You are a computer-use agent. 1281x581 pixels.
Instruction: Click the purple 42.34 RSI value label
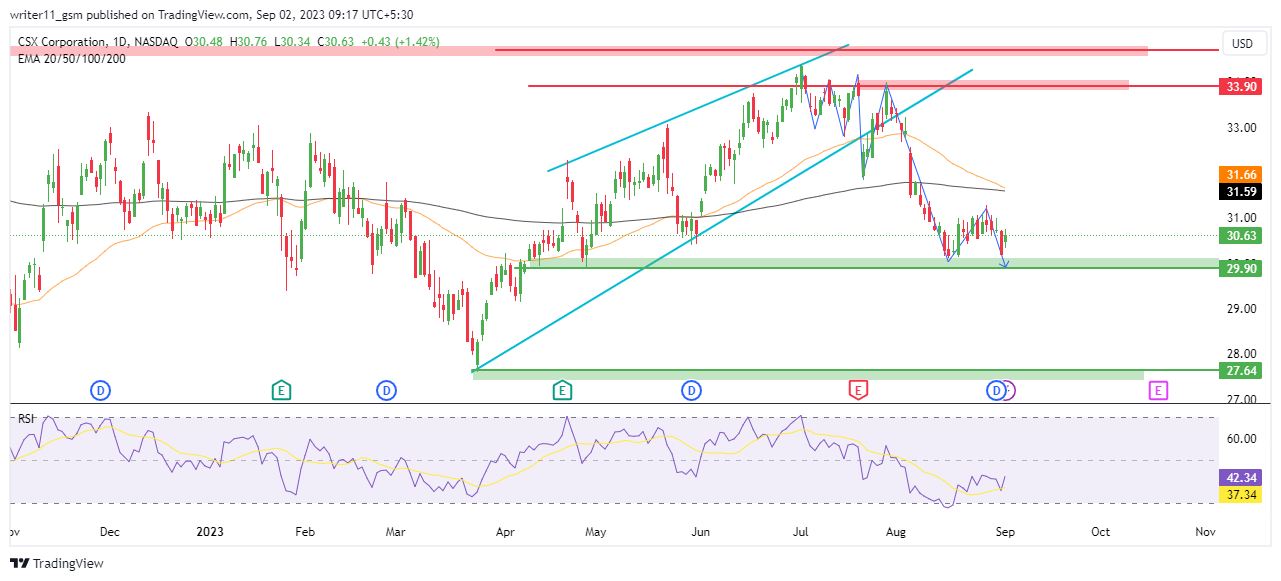coord(1242,478)
